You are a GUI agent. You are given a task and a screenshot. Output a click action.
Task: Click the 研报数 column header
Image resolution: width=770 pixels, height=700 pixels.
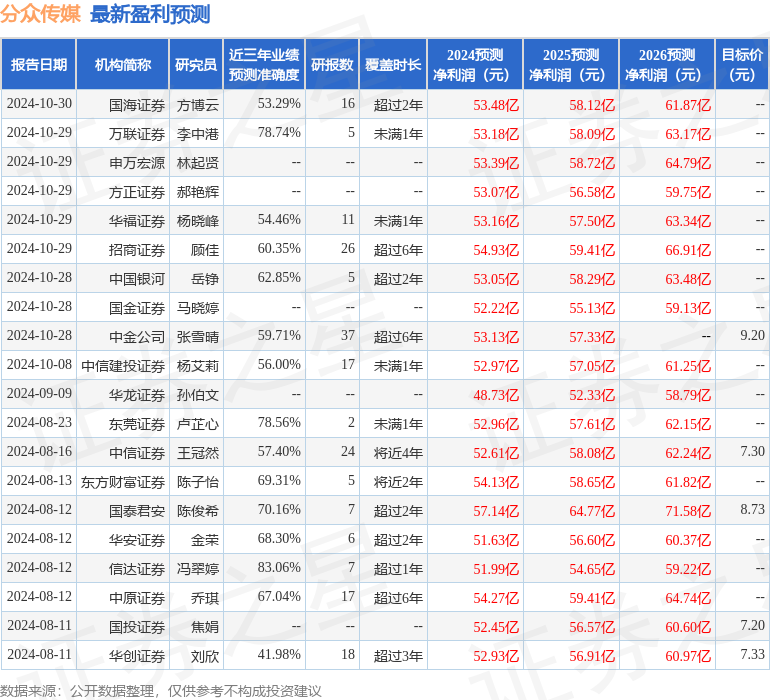coord(332,65)
